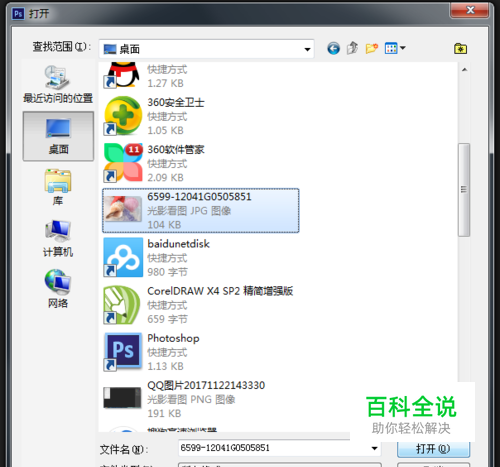Click the 104 KB size text
The image size is (500, 467).
click(164, 225)
